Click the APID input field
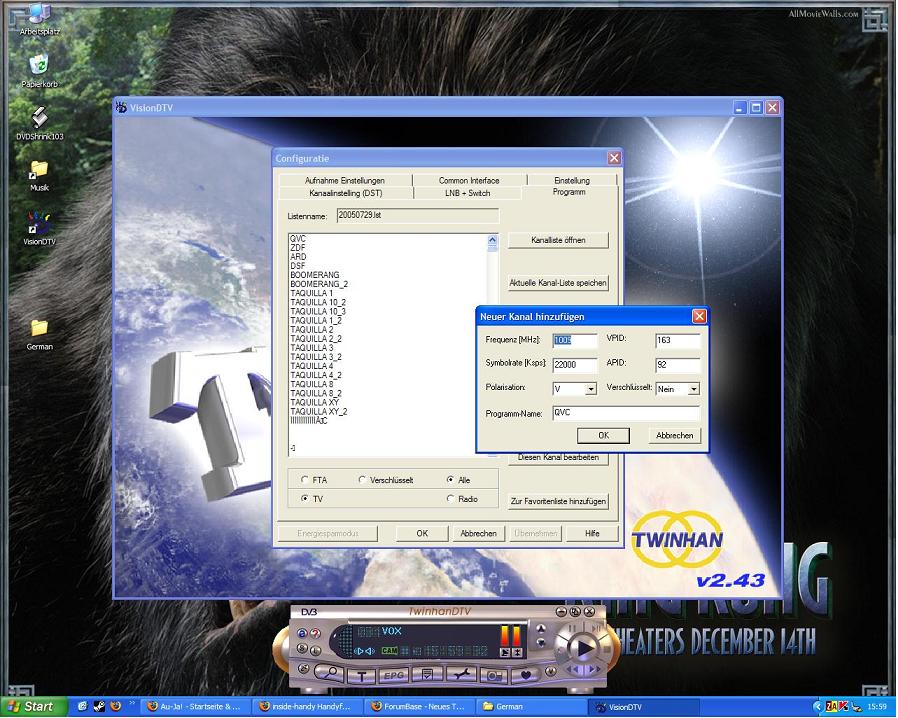The image size is (898, 718). (678, 365)
